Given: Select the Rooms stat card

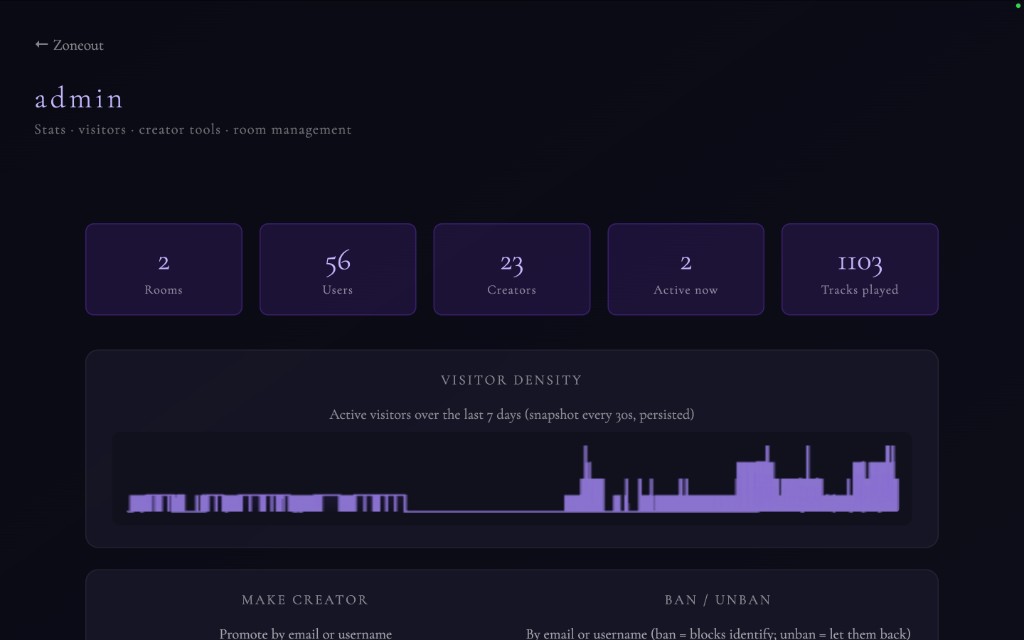Looking at the screenshot, I should point(163,270).
